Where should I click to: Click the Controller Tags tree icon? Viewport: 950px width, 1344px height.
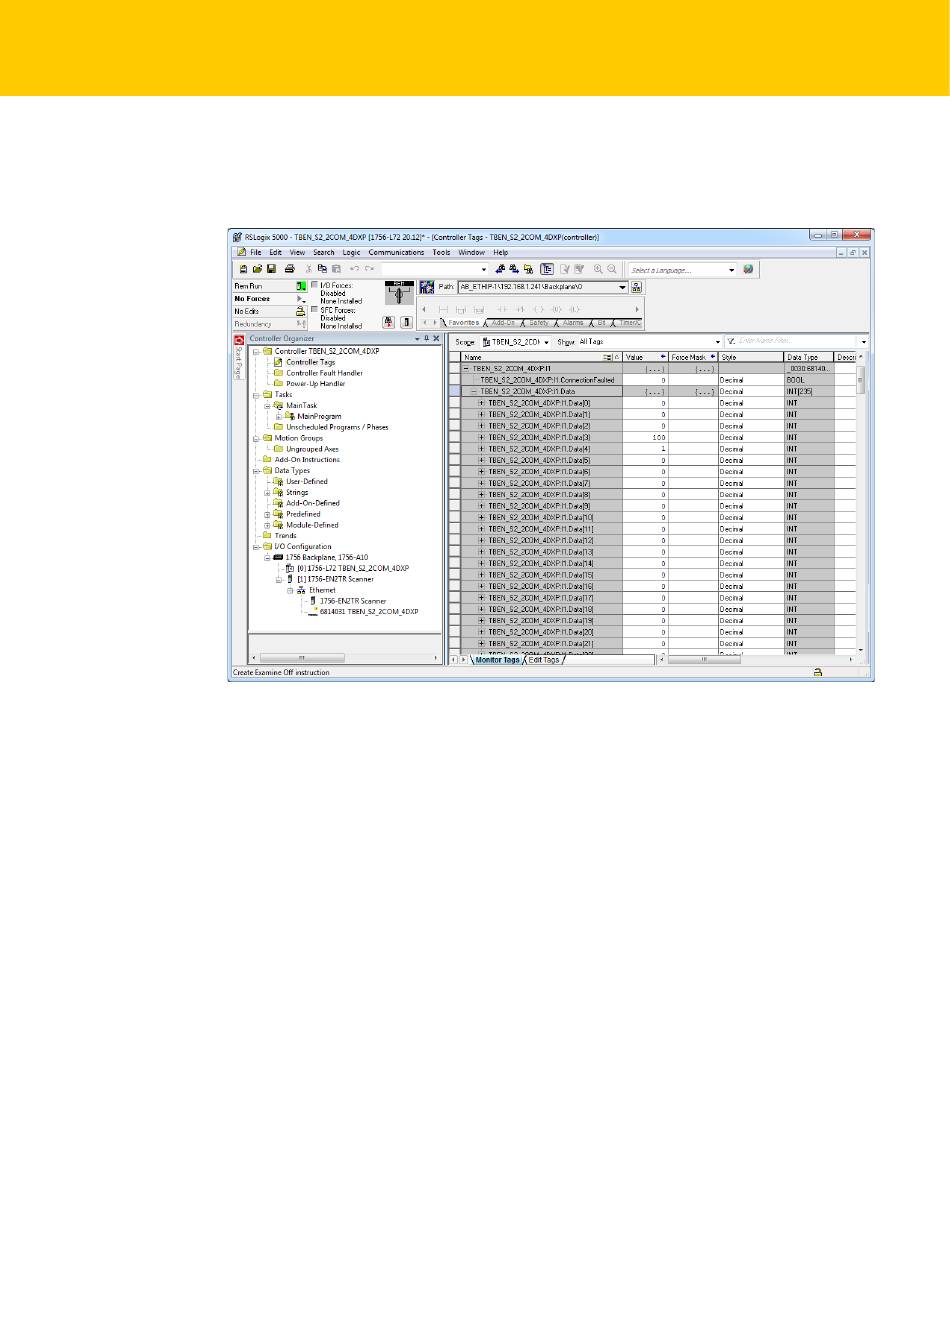(279, 362)
